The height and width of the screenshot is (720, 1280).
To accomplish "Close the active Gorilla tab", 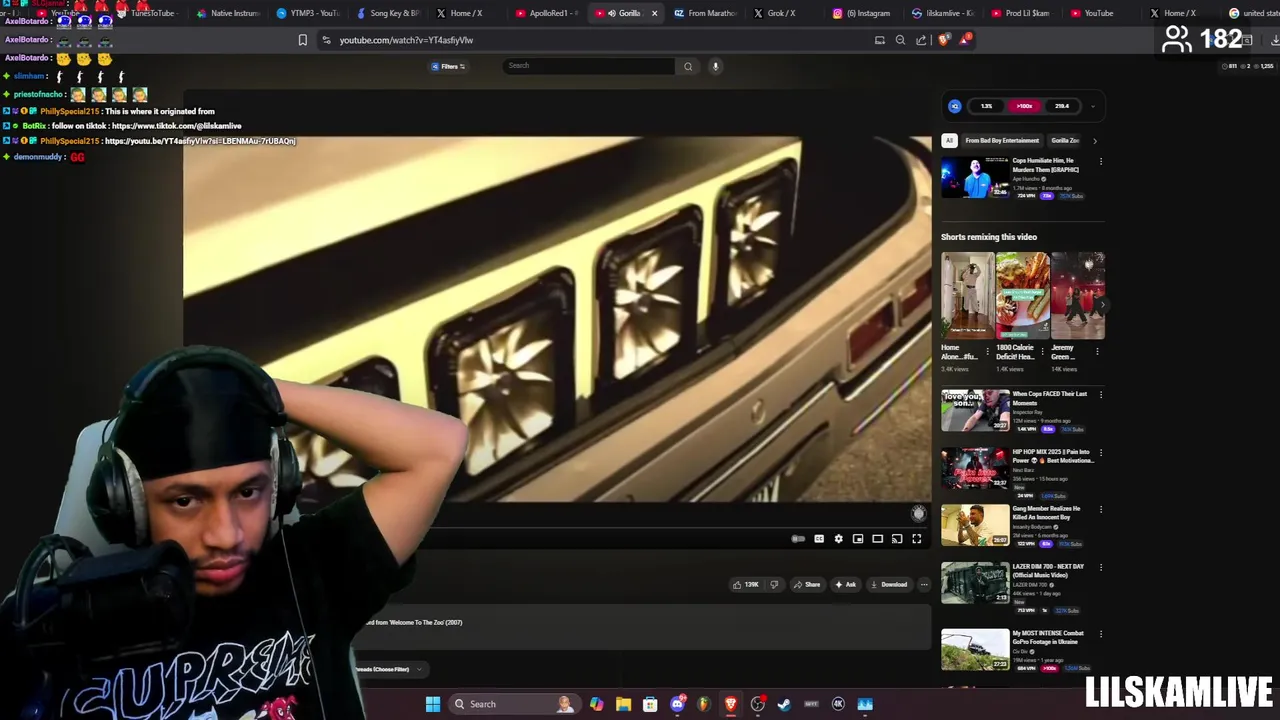I will click(654, 13).
